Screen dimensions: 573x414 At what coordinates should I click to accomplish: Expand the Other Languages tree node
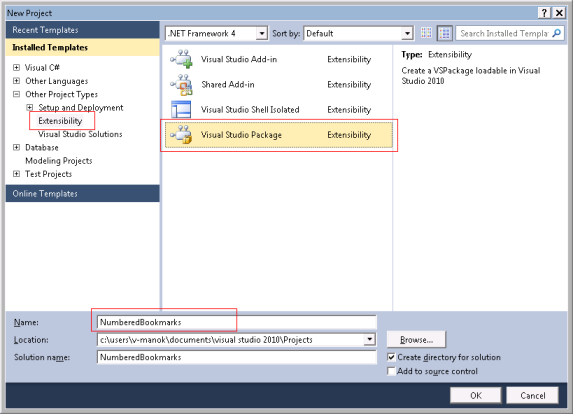(16, 81)
